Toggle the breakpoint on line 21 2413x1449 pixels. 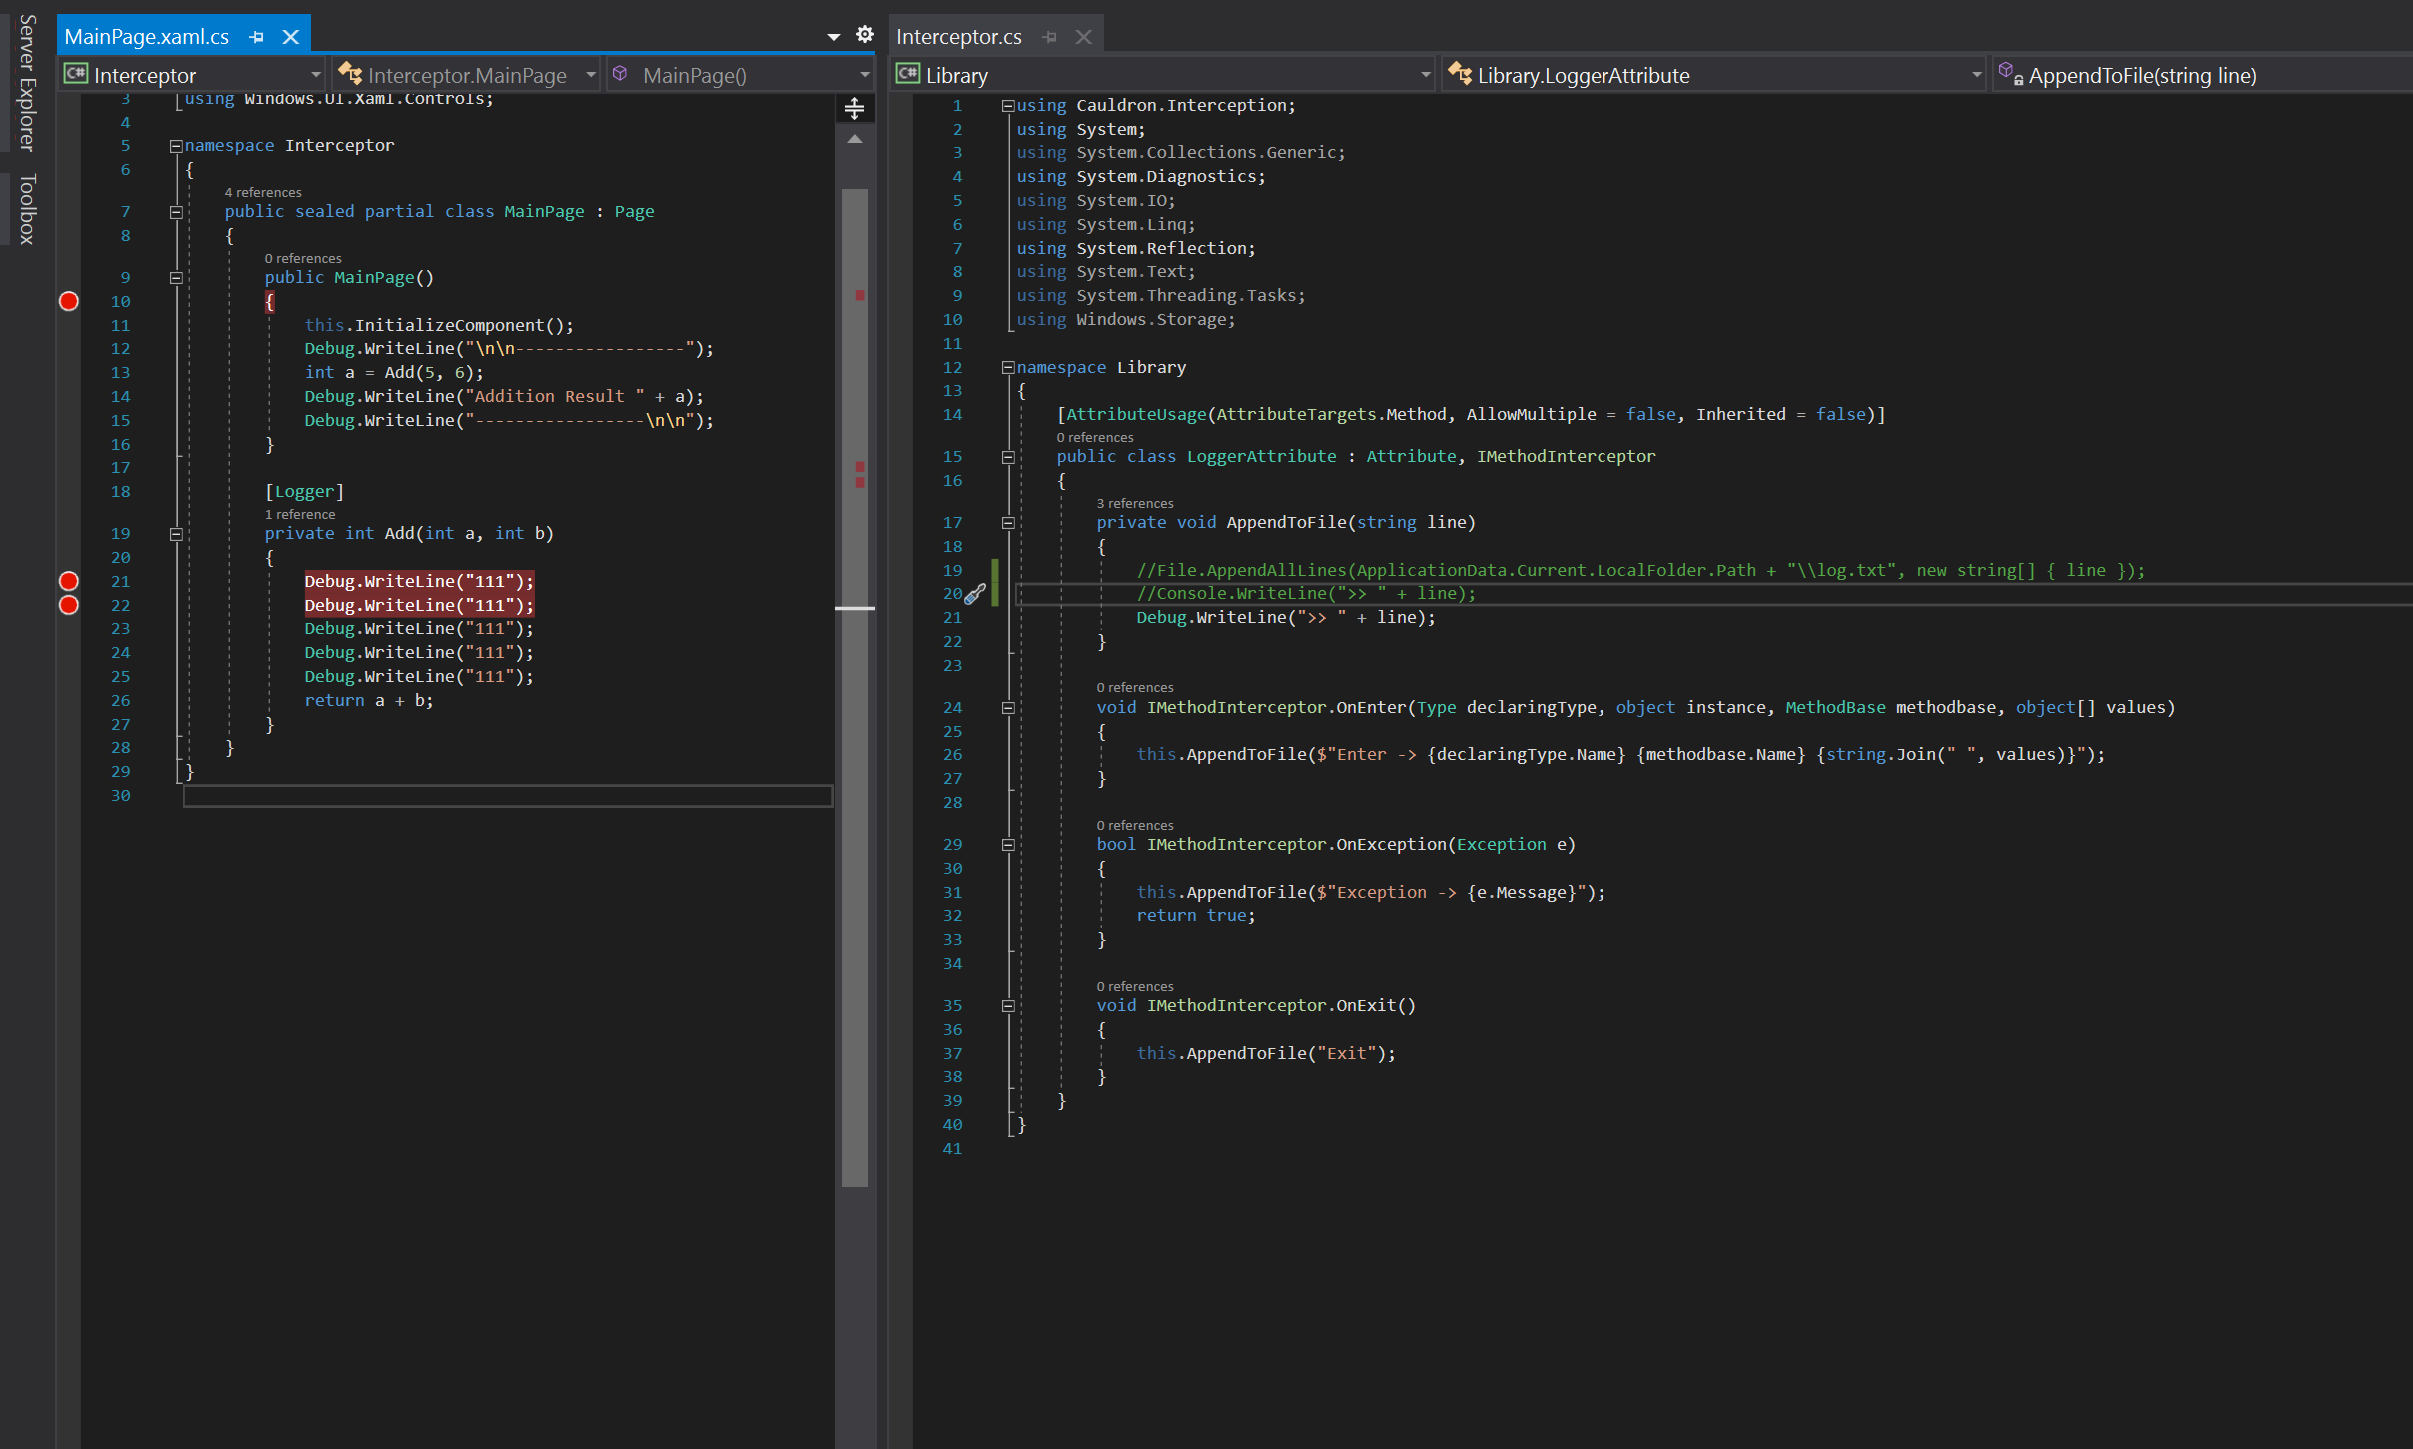coord(68,580)
